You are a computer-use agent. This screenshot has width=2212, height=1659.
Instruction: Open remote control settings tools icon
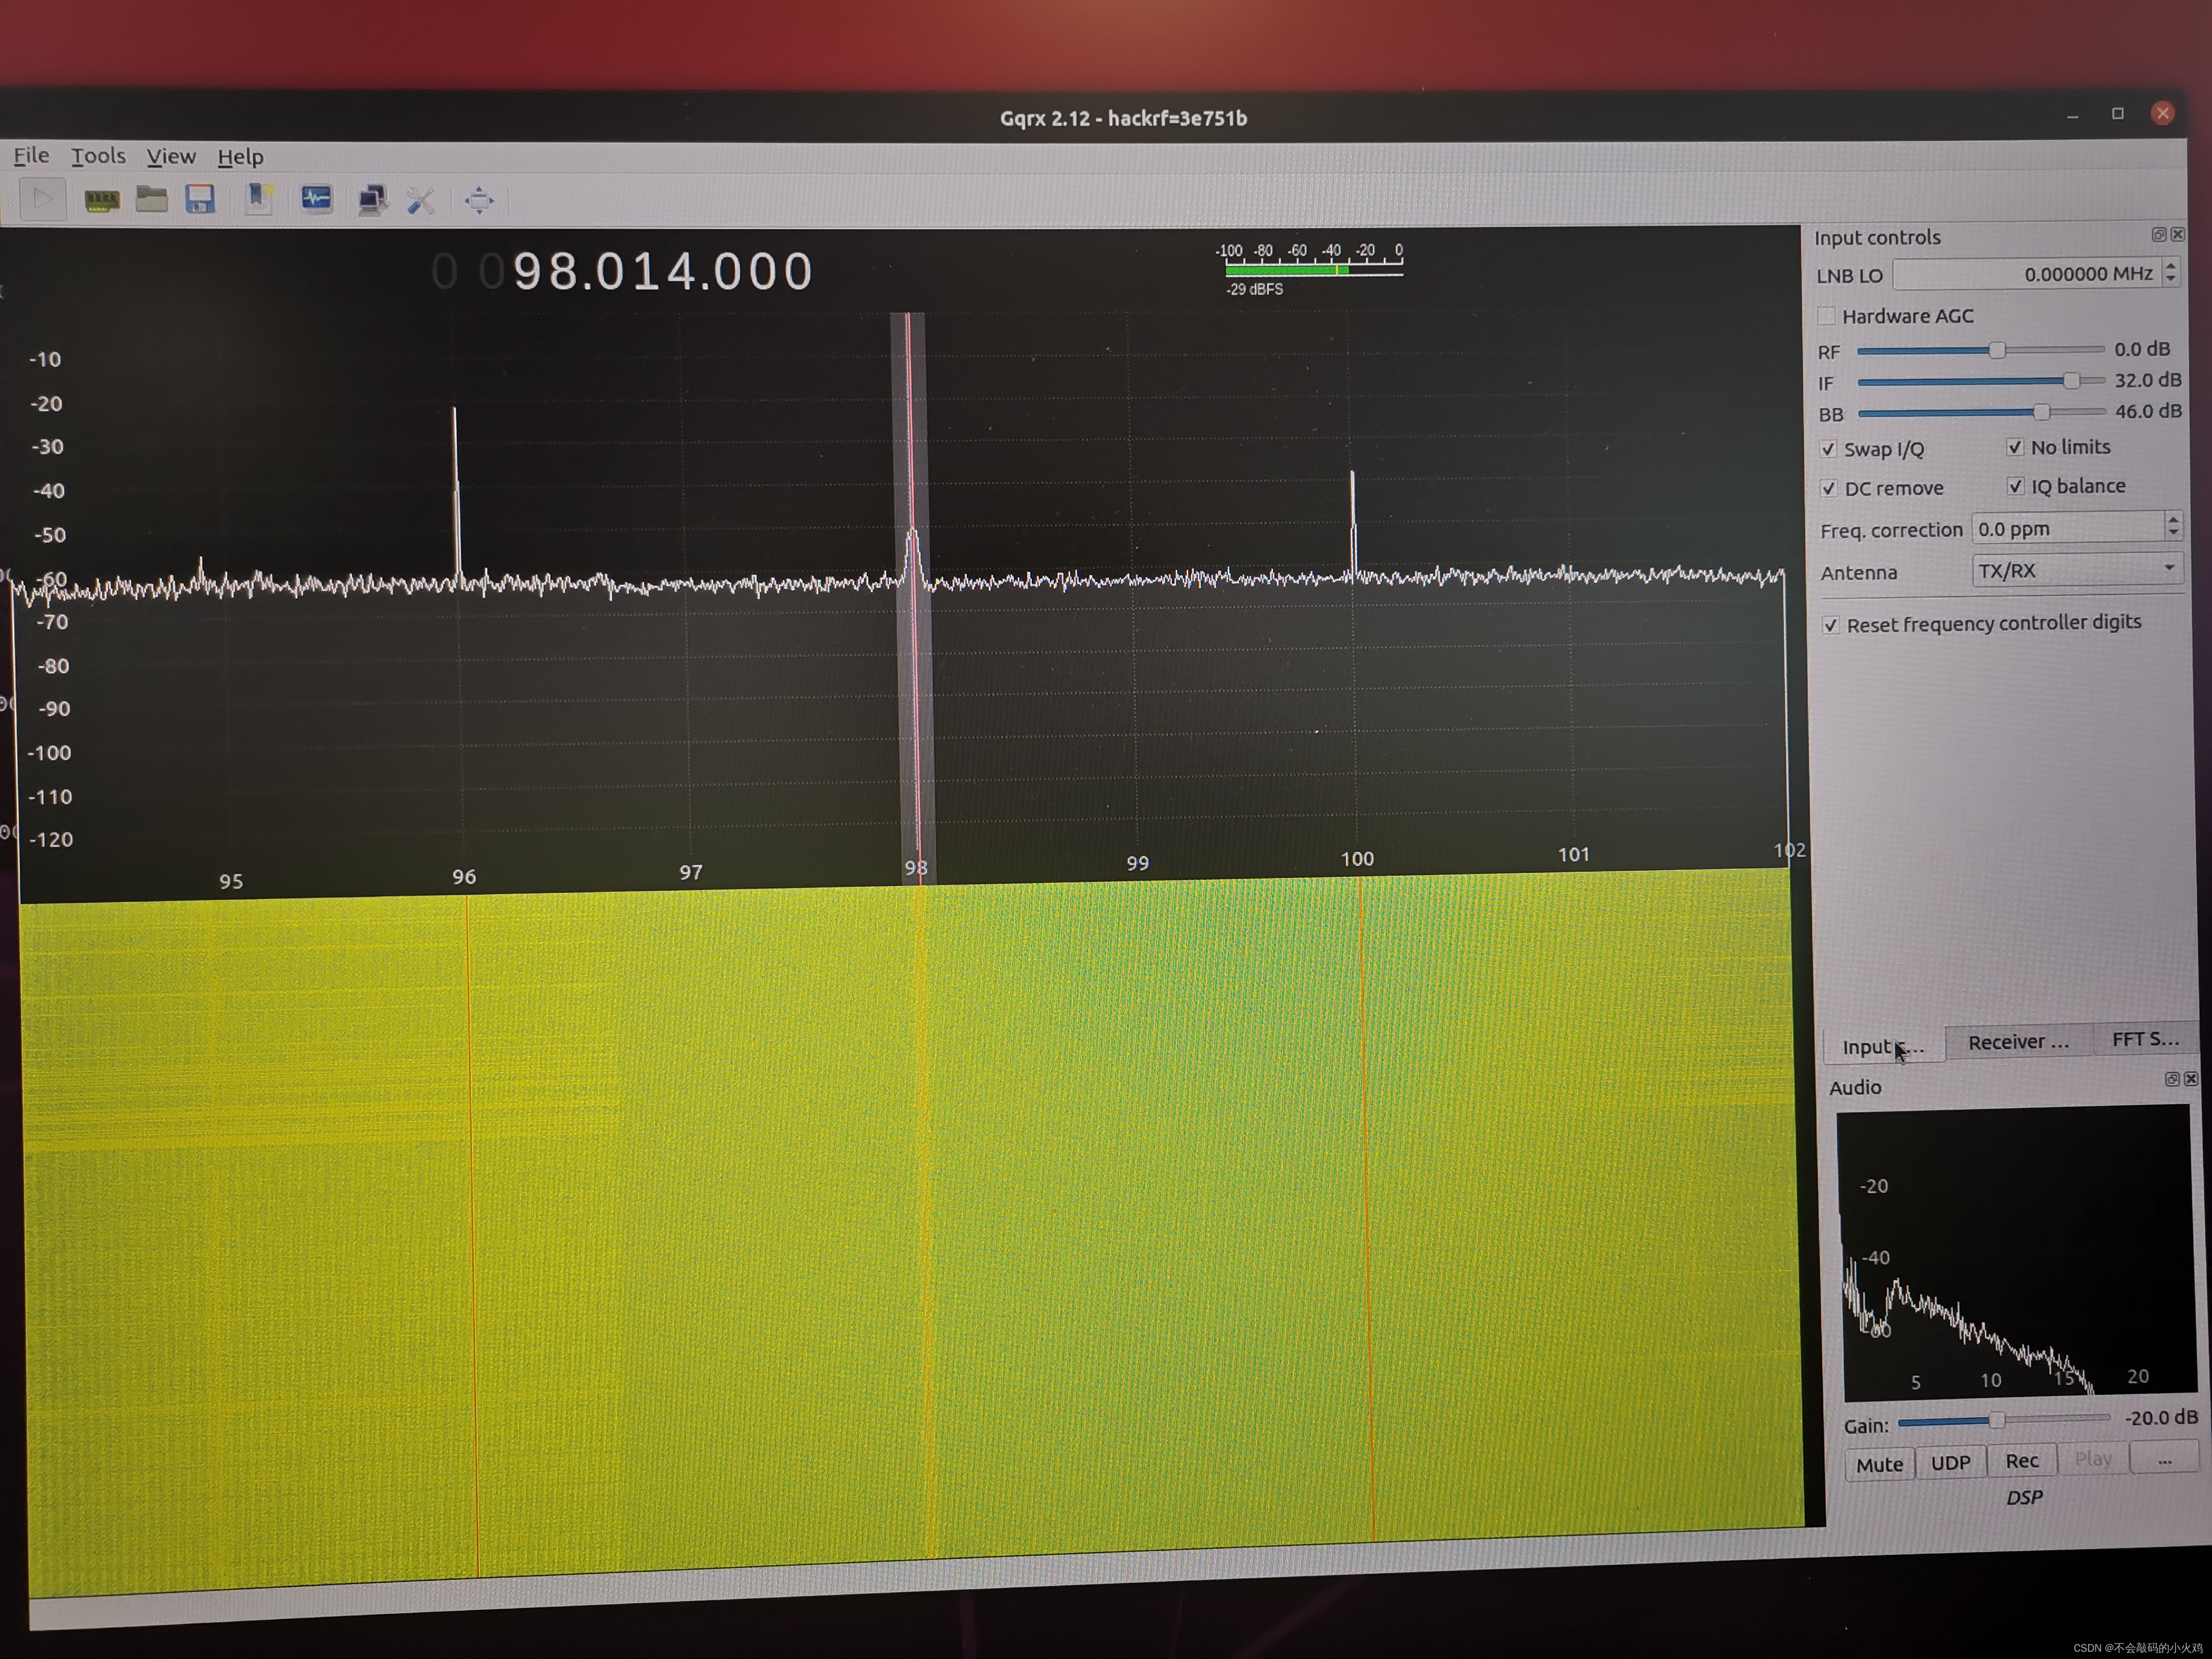tap(421, 200)
